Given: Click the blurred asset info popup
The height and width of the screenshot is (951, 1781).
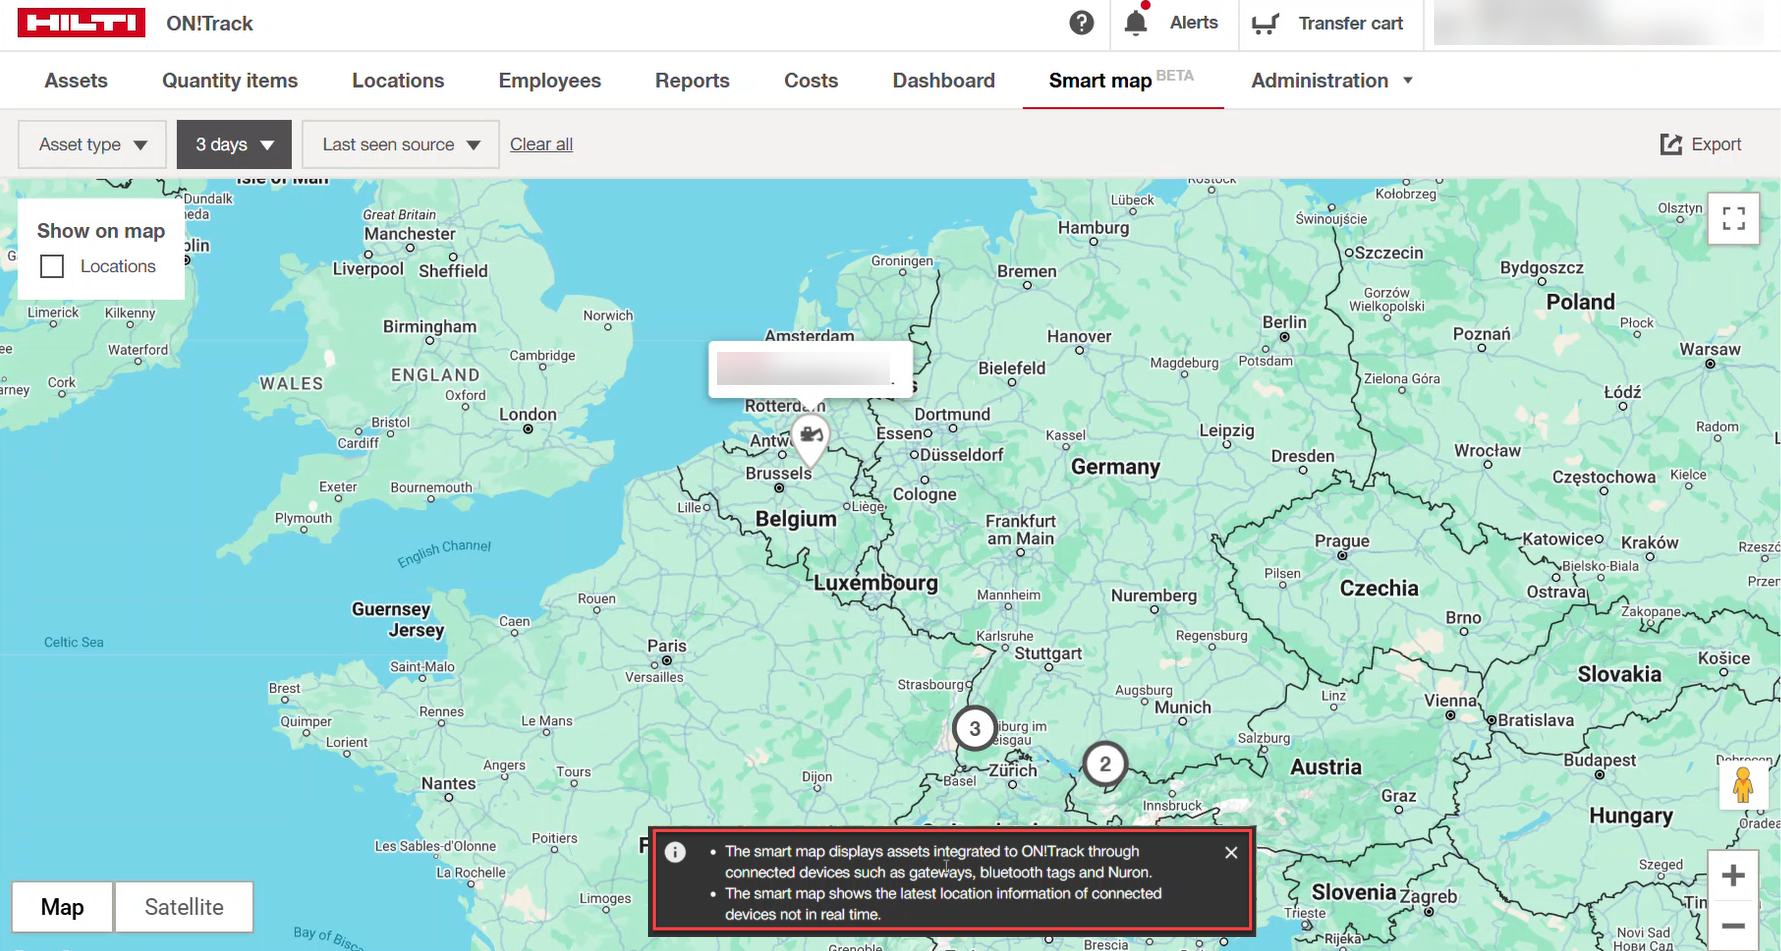Looking at the screenshot, I should [810, 369].
